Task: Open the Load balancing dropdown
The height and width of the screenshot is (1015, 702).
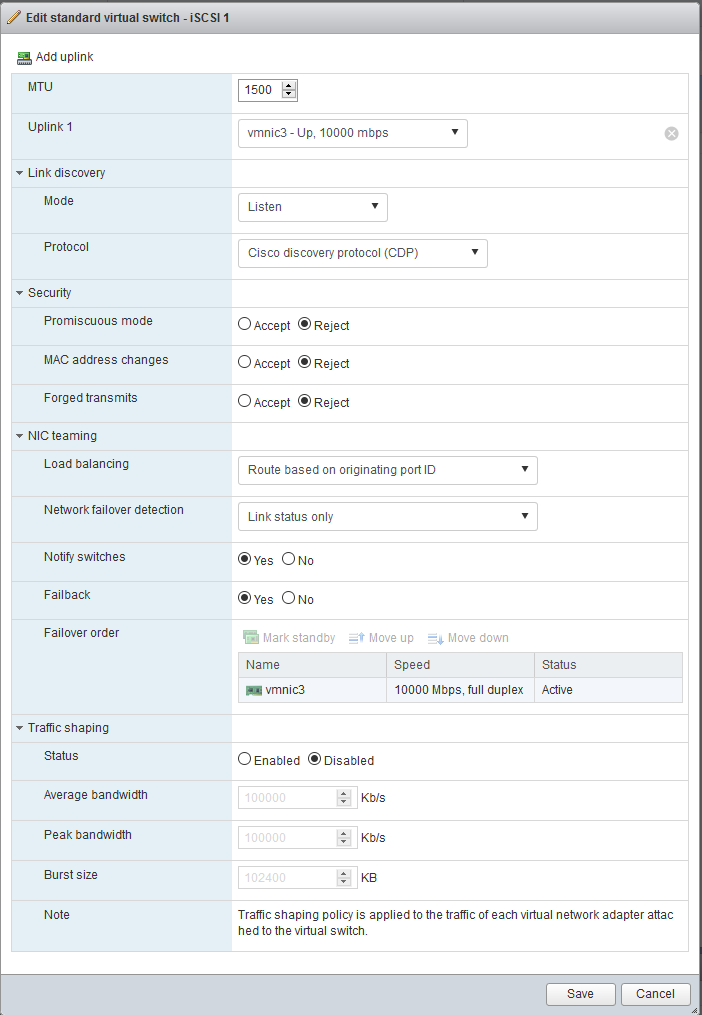Action: click(388, 471)
